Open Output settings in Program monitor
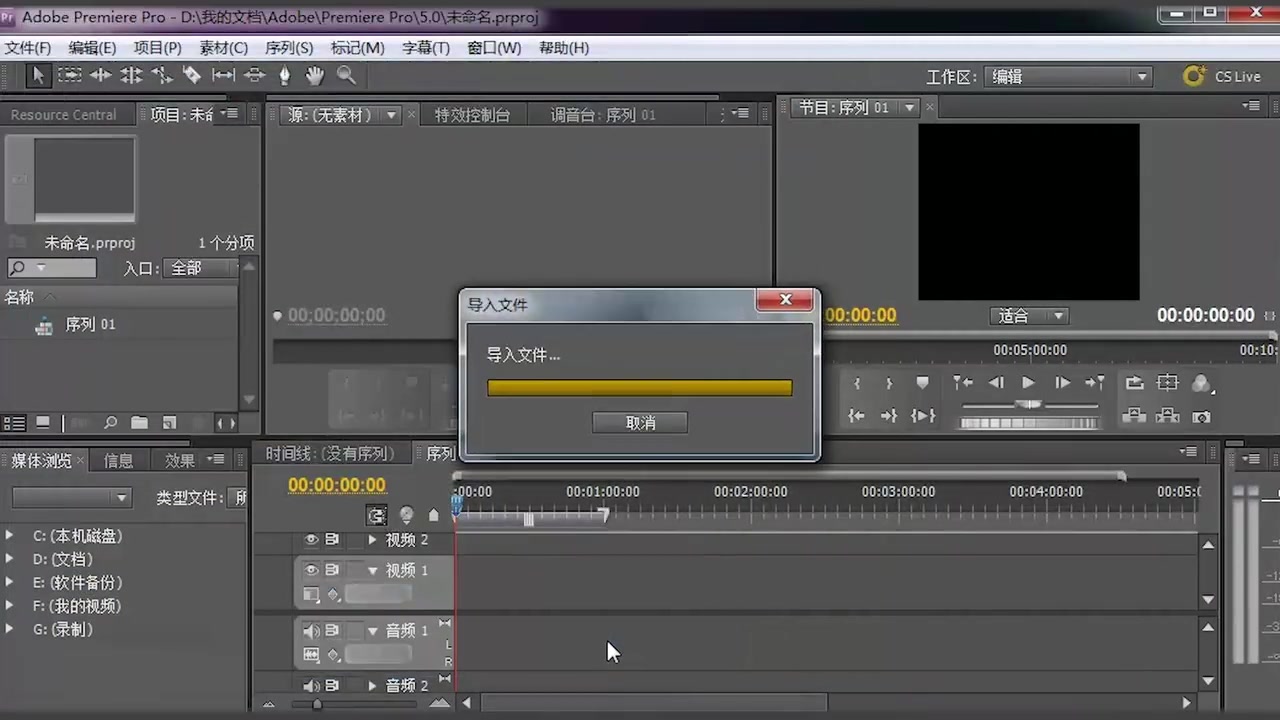This screenshot has height=720, width=1280. [x=1202, y=383]
